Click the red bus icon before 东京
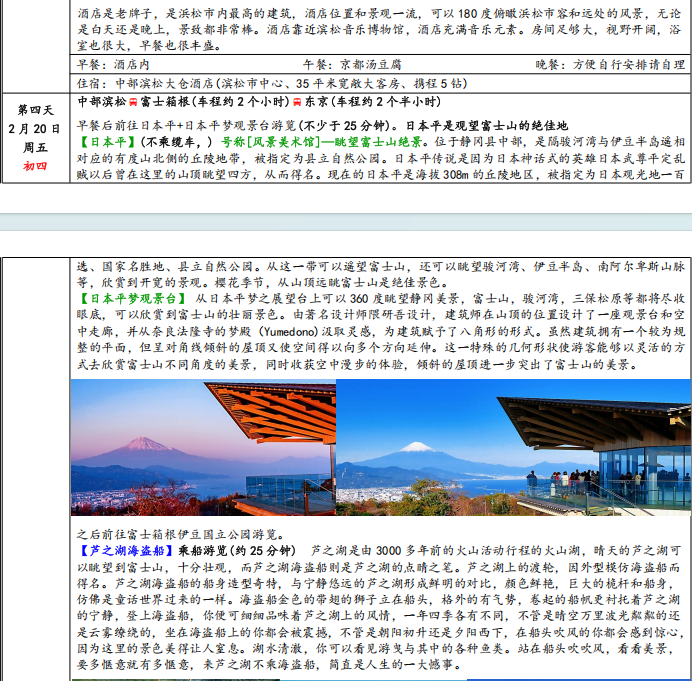 coord(297,104)
